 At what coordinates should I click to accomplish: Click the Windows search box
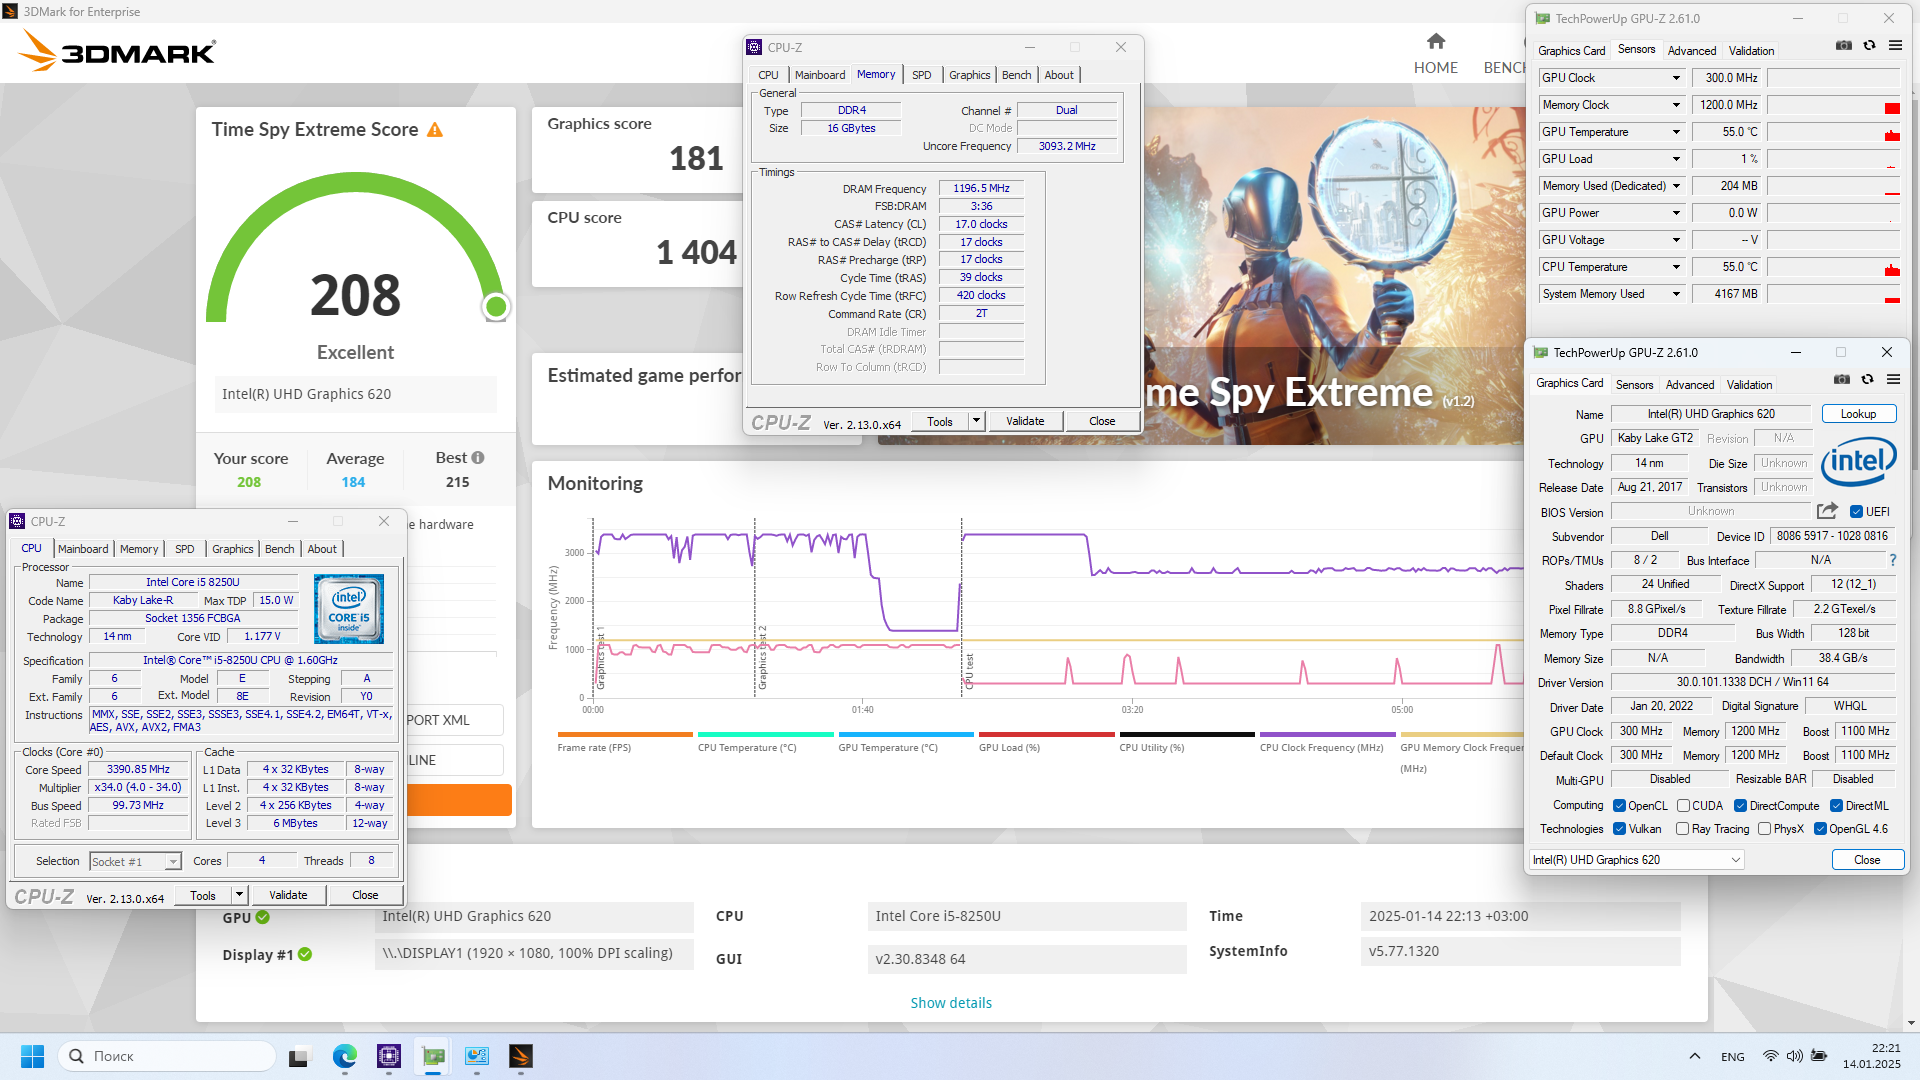point(167,1056)
